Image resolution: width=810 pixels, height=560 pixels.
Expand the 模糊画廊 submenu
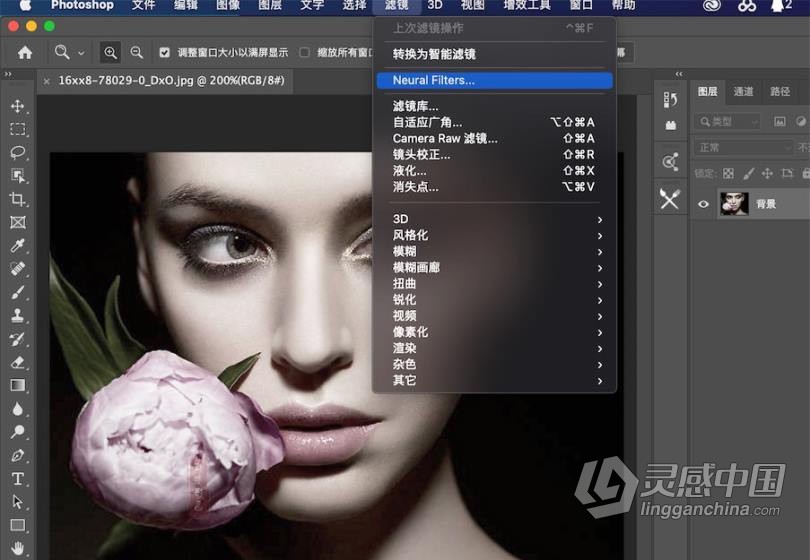tap(494, 268)
